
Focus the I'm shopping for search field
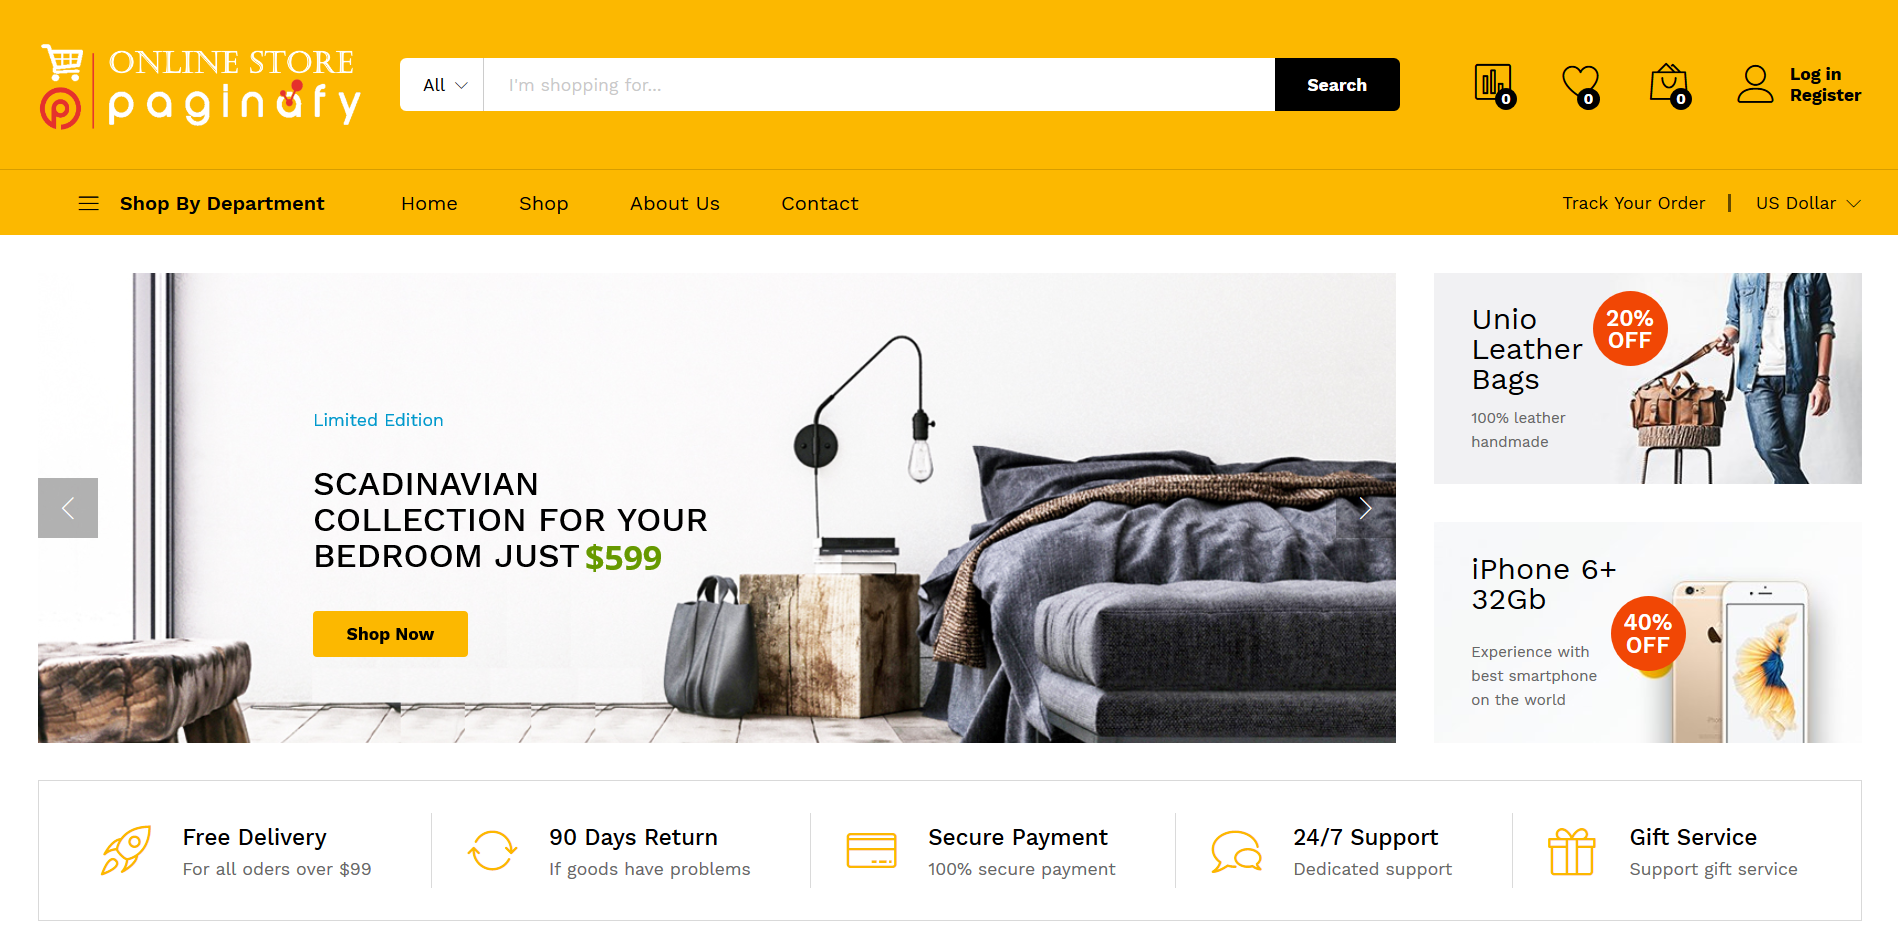(879, 85)
